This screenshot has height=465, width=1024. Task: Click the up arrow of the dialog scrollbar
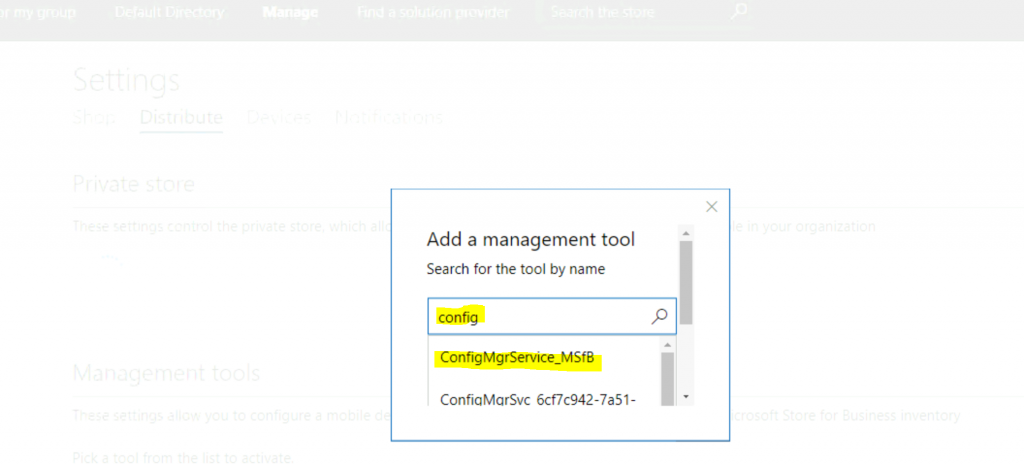686,233
